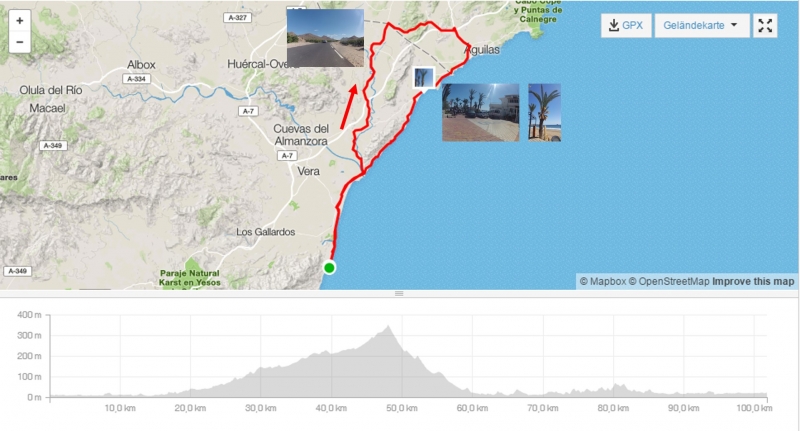Zoom in with the plus button
800x431 pixels.
pos(19,20)
